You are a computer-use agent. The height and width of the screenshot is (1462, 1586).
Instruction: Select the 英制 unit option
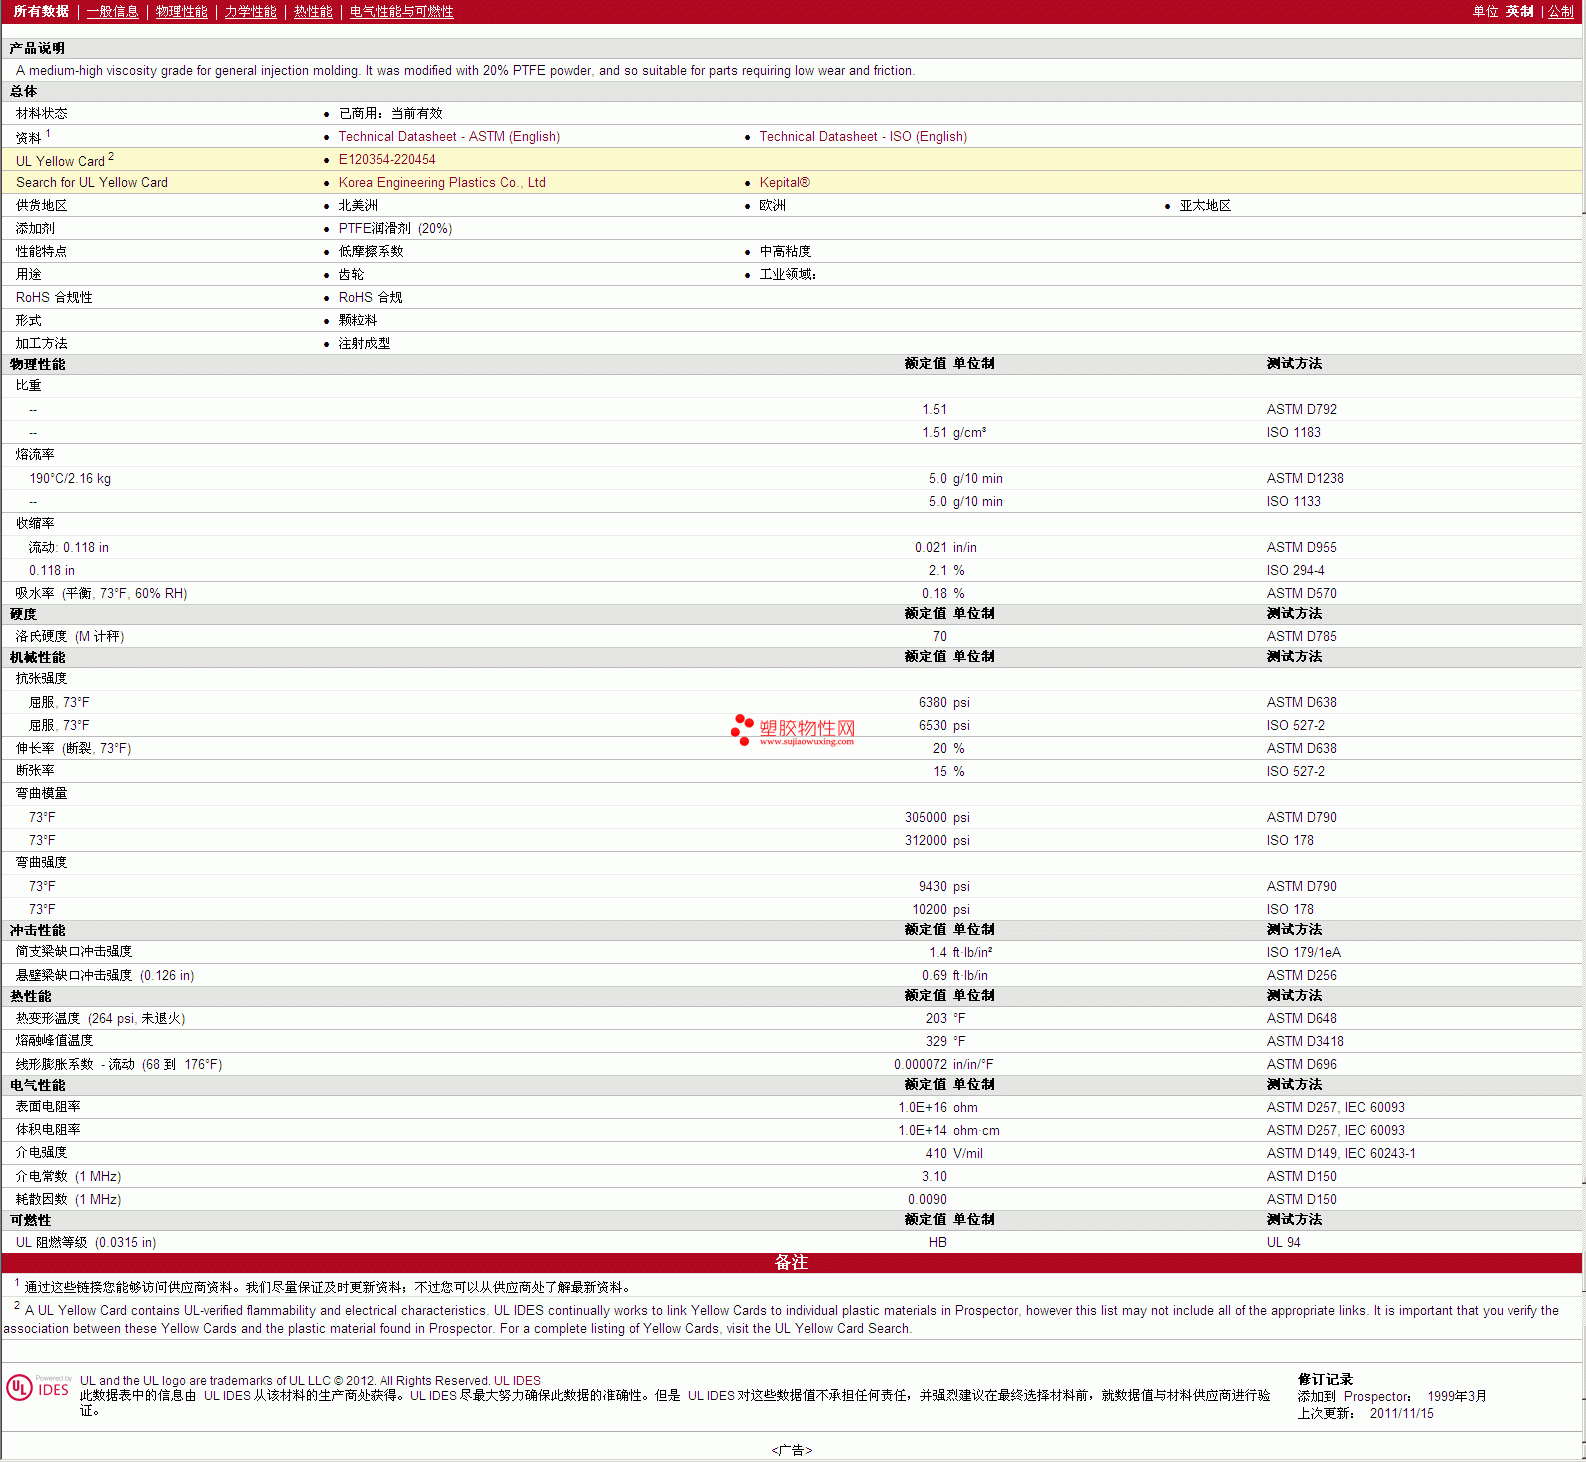[1520, 12]
